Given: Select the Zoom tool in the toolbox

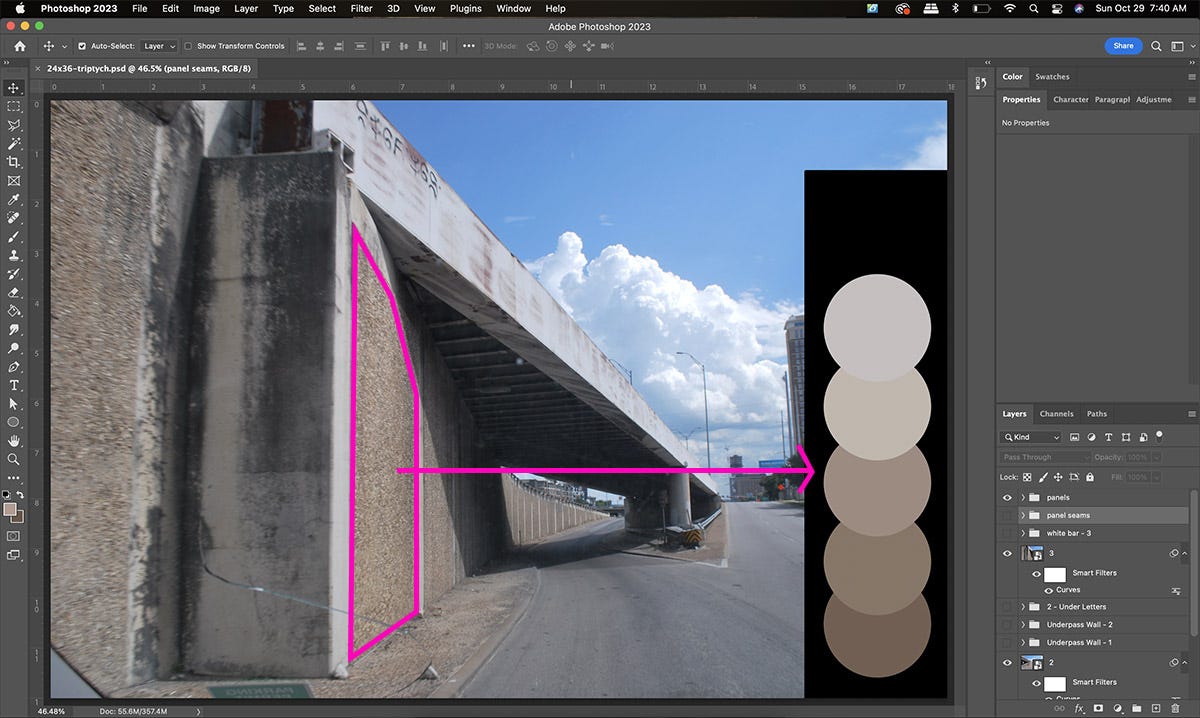Looking at the screenshot, I should coord(14,459).
